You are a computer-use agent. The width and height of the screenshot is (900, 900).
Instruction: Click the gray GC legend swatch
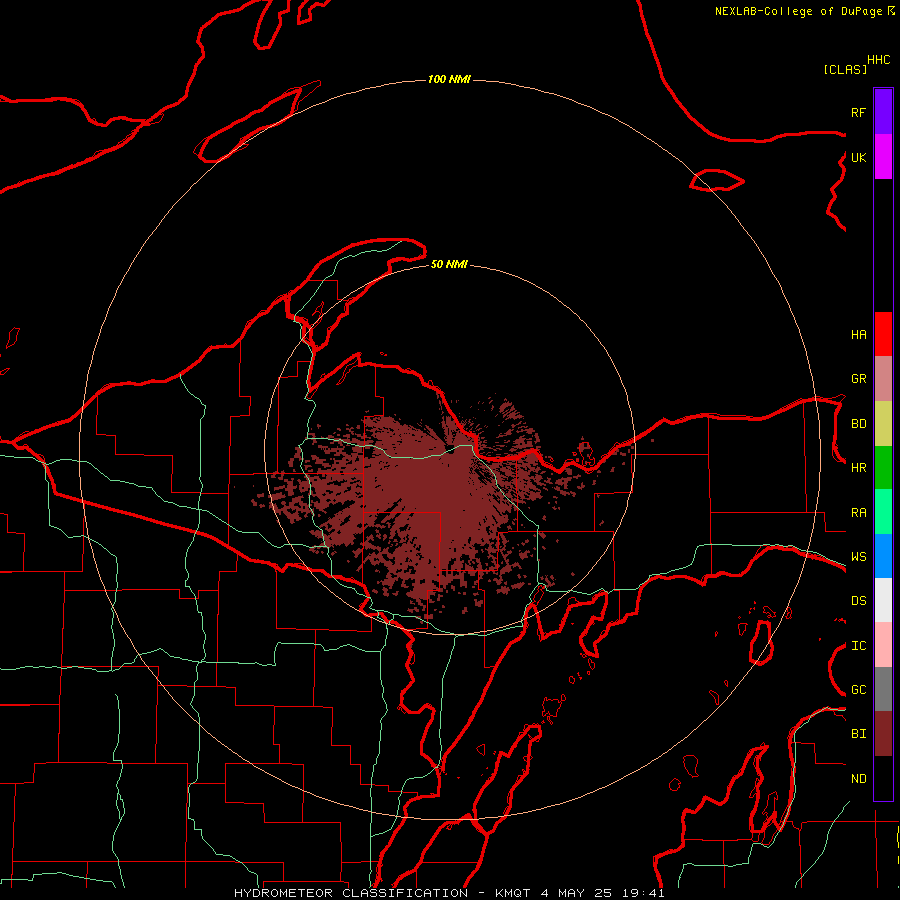(883, 689)
